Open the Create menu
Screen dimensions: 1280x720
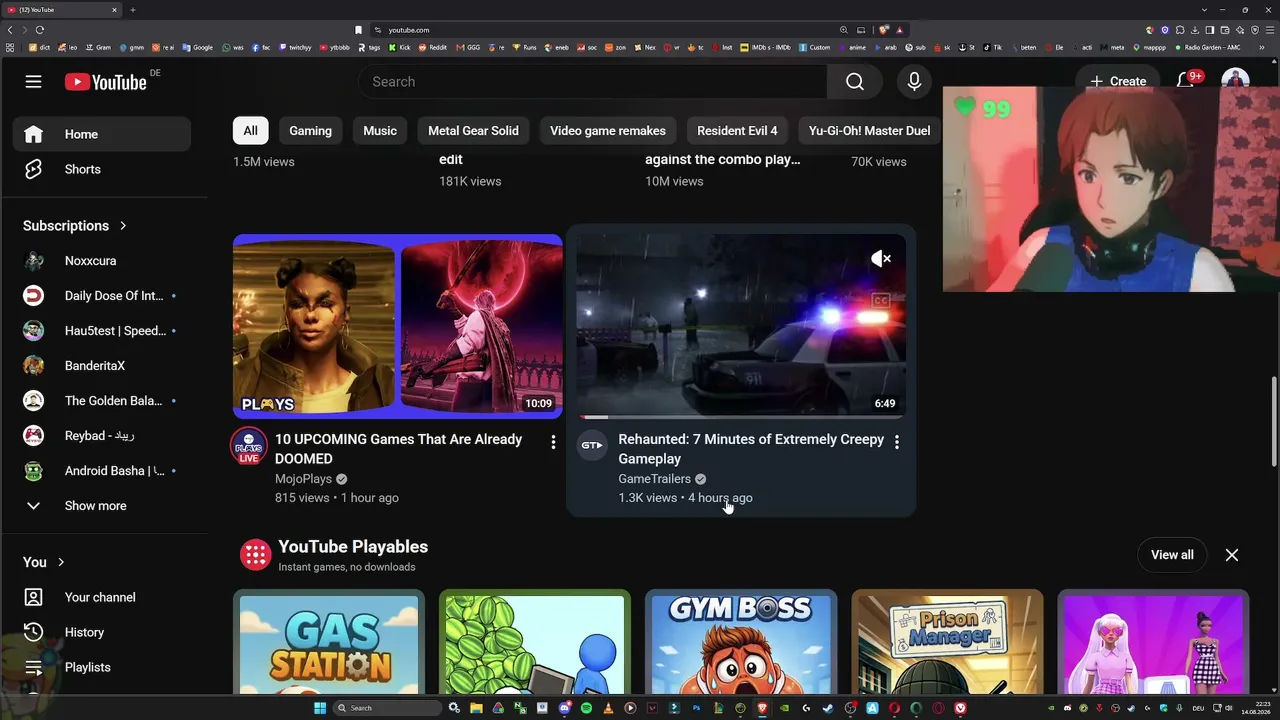click(1118, 82)
